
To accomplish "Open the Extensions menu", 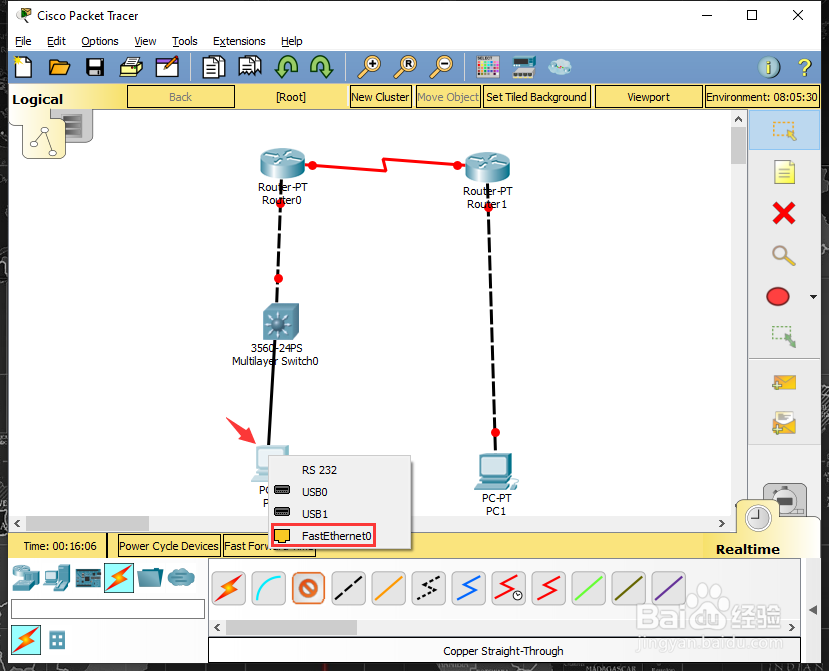I will pos(239,41).
